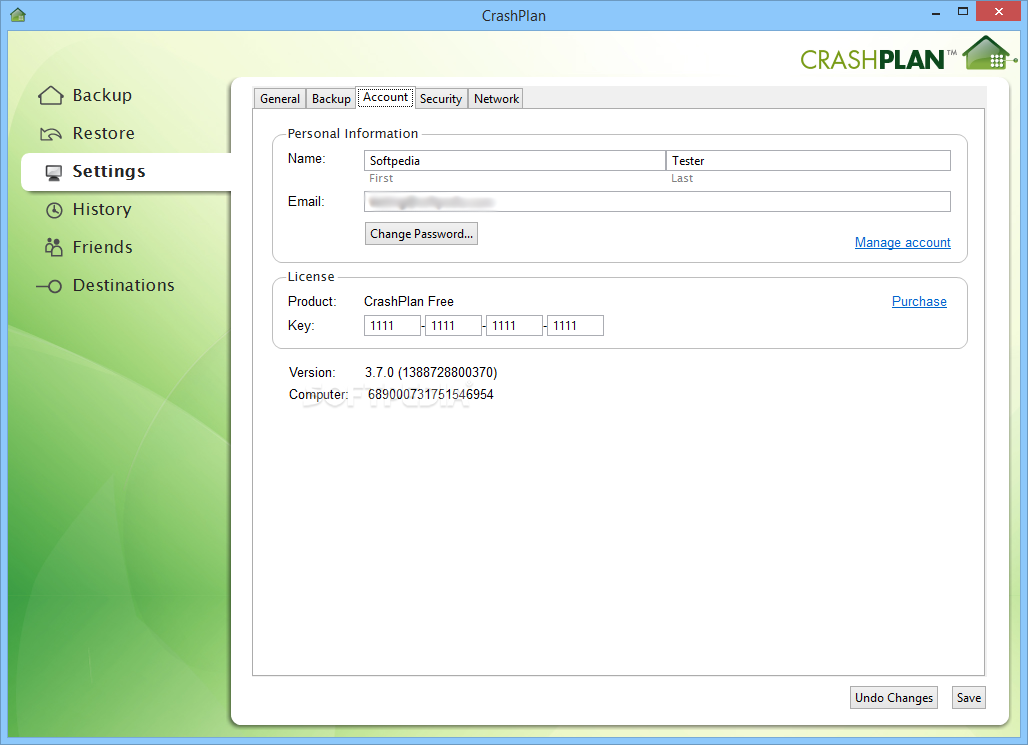This screenshot has height=745, width=1028.
Task: Focus the First name field containing Softpedia
Action: point(515,161)
